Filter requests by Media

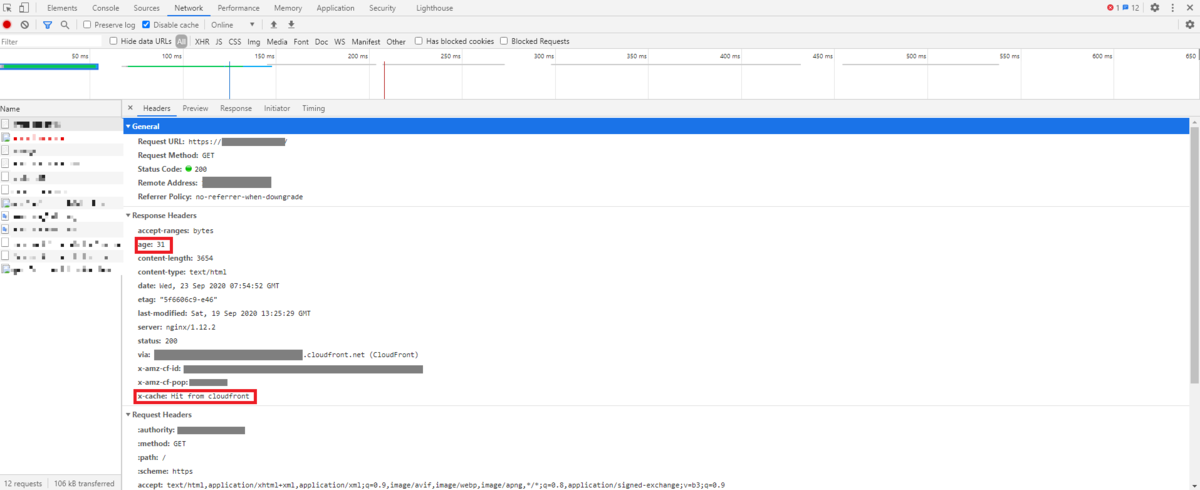[x=277, y=41]
